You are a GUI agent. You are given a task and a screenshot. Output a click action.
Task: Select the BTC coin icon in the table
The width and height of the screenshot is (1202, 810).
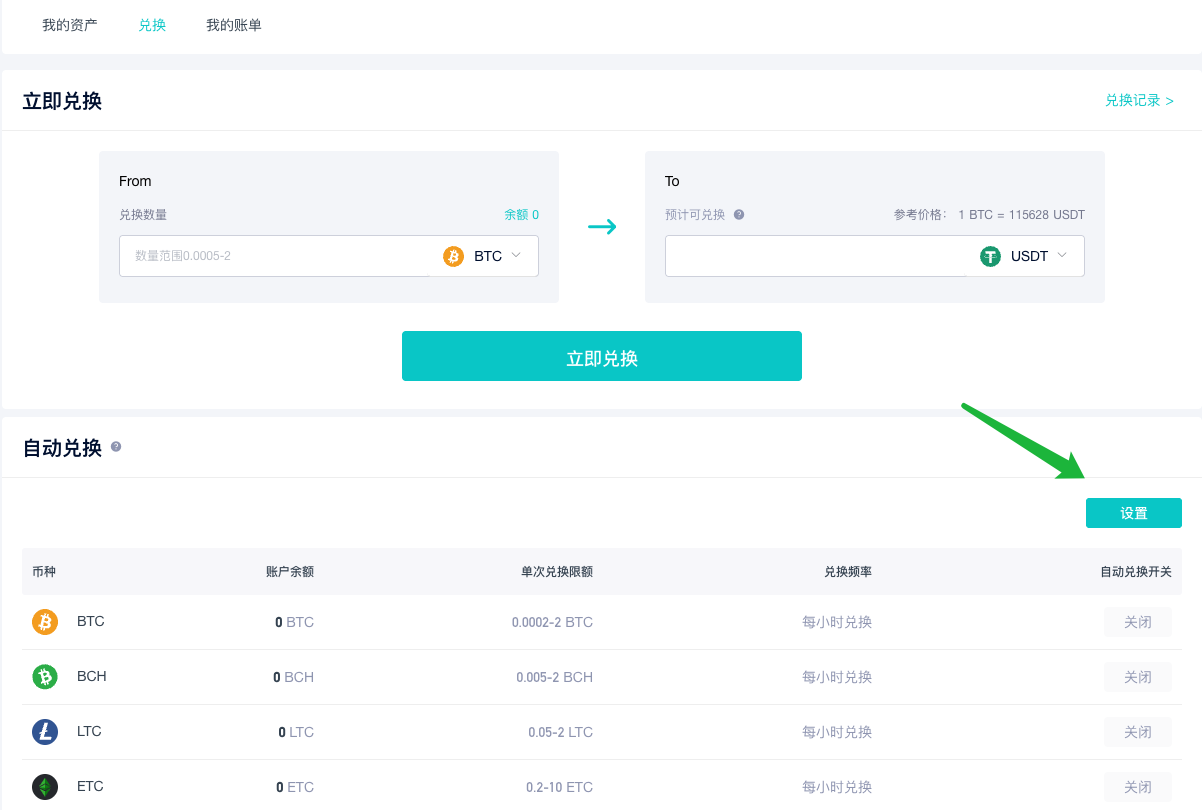(x=44, y=621)
